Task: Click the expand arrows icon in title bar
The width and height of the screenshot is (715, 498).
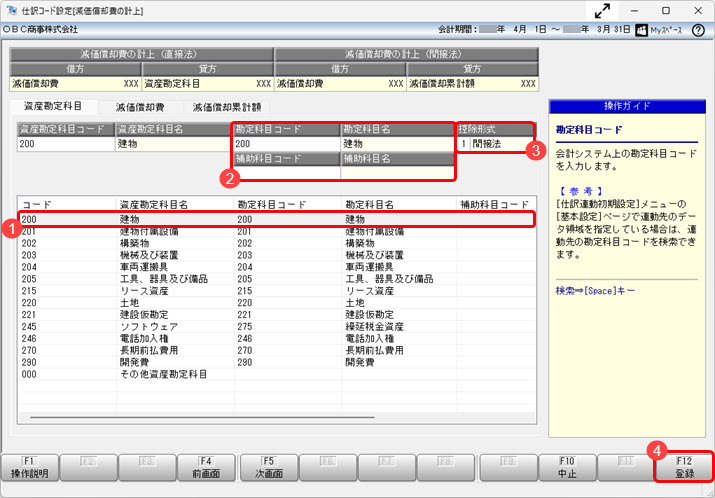Action: (x=603, y=10)
